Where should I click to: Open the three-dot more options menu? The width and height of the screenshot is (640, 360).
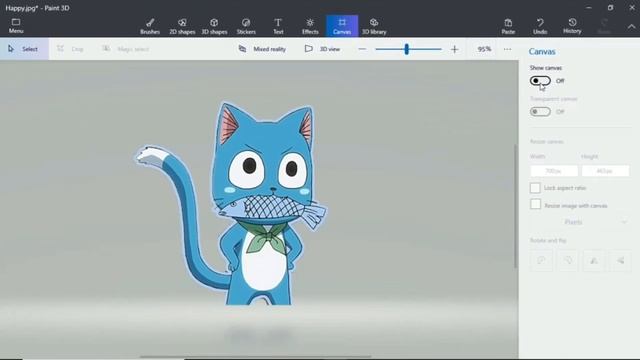[x=507, y=49]
